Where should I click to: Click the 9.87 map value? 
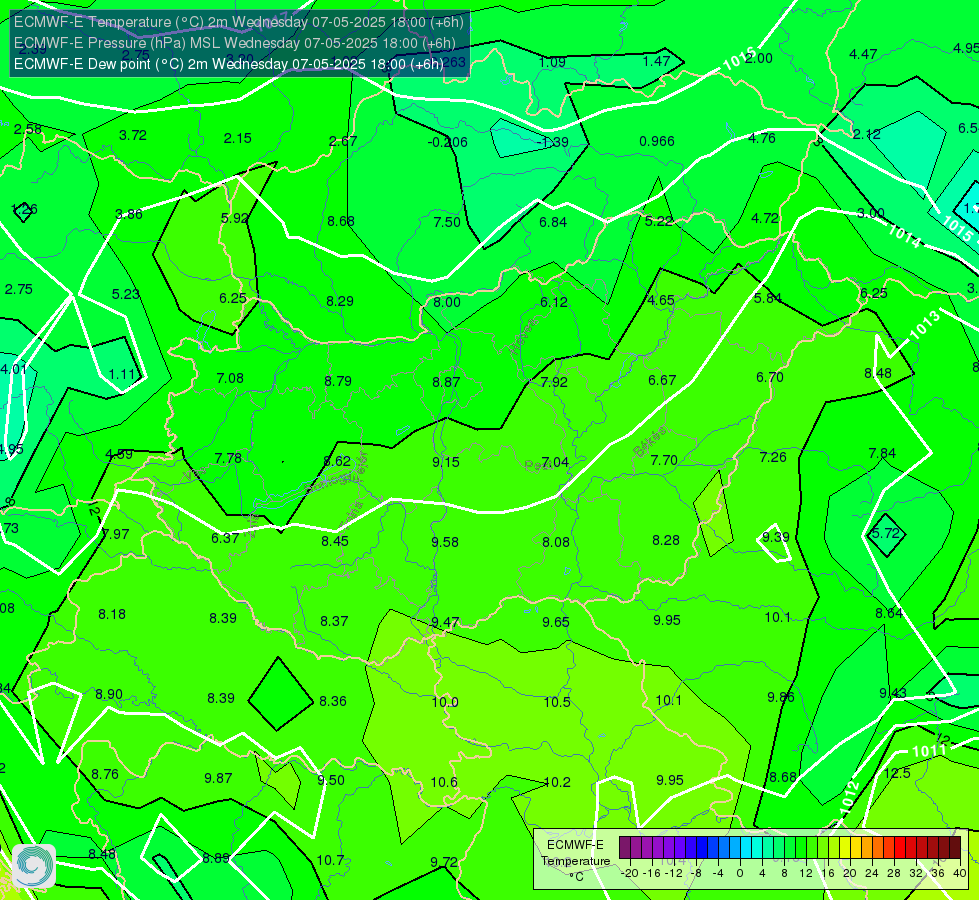coord(218,778)
